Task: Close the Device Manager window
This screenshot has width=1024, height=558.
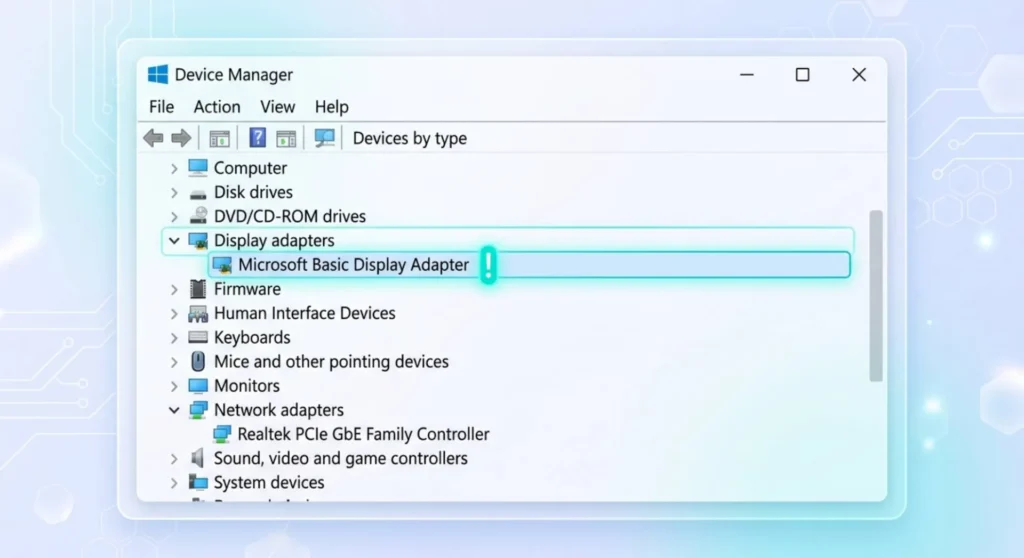Action: tap(859, 74)
